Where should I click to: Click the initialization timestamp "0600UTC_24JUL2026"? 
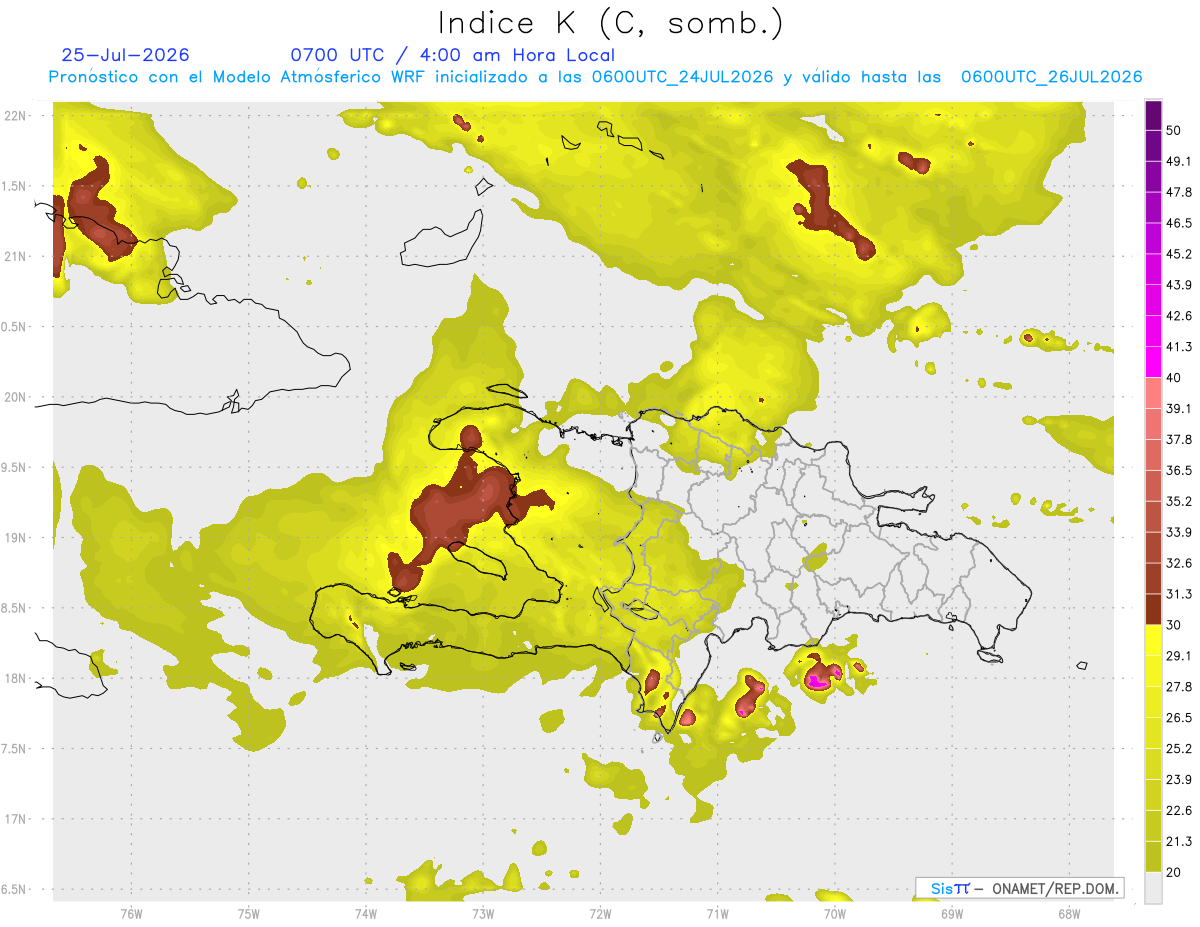pyautogui.click(x=683, y=77)
